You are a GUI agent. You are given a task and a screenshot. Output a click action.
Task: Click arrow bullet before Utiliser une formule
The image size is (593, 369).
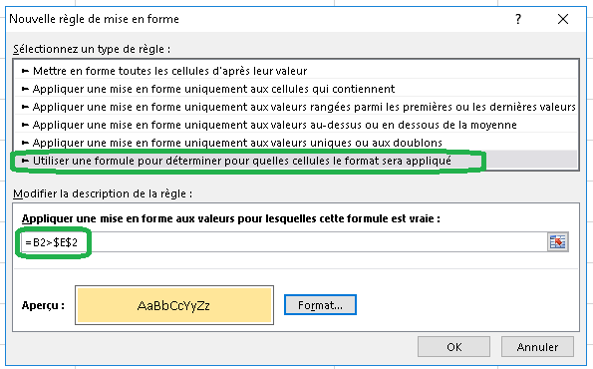(25, 161)
